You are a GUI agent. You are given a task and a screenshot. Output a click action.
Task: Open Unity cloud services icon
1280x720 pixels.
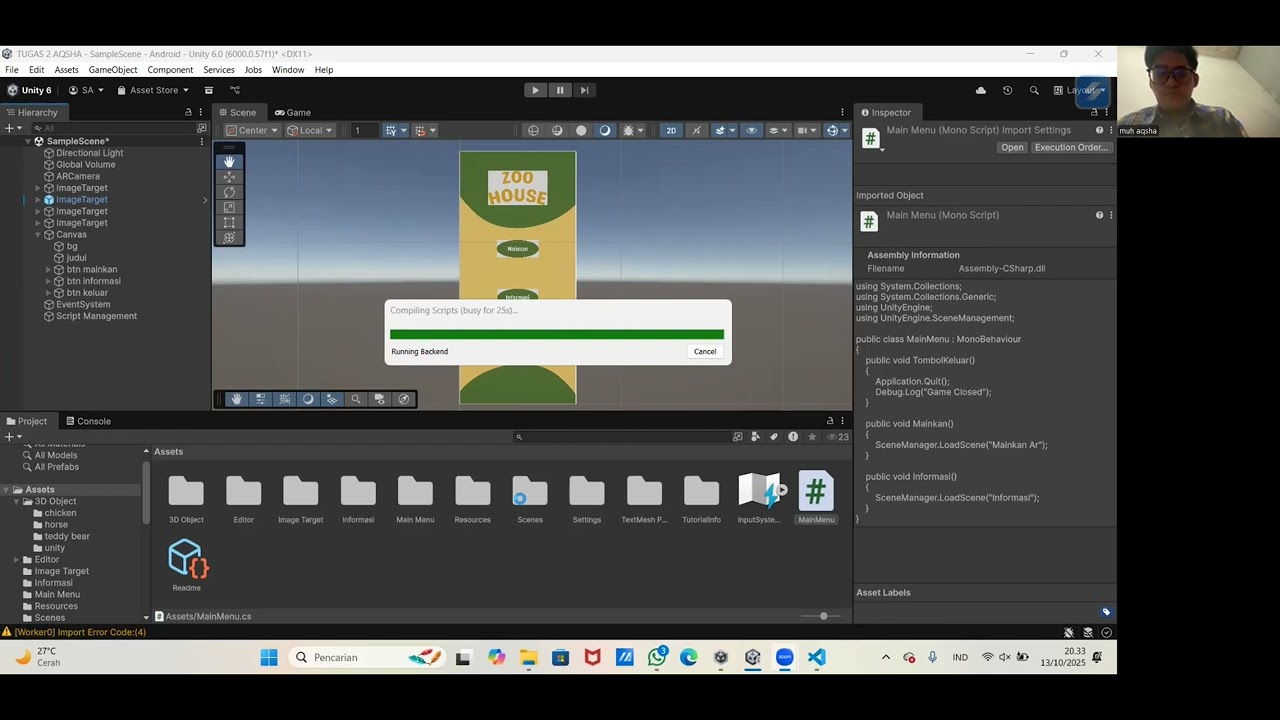coord(981,90)
